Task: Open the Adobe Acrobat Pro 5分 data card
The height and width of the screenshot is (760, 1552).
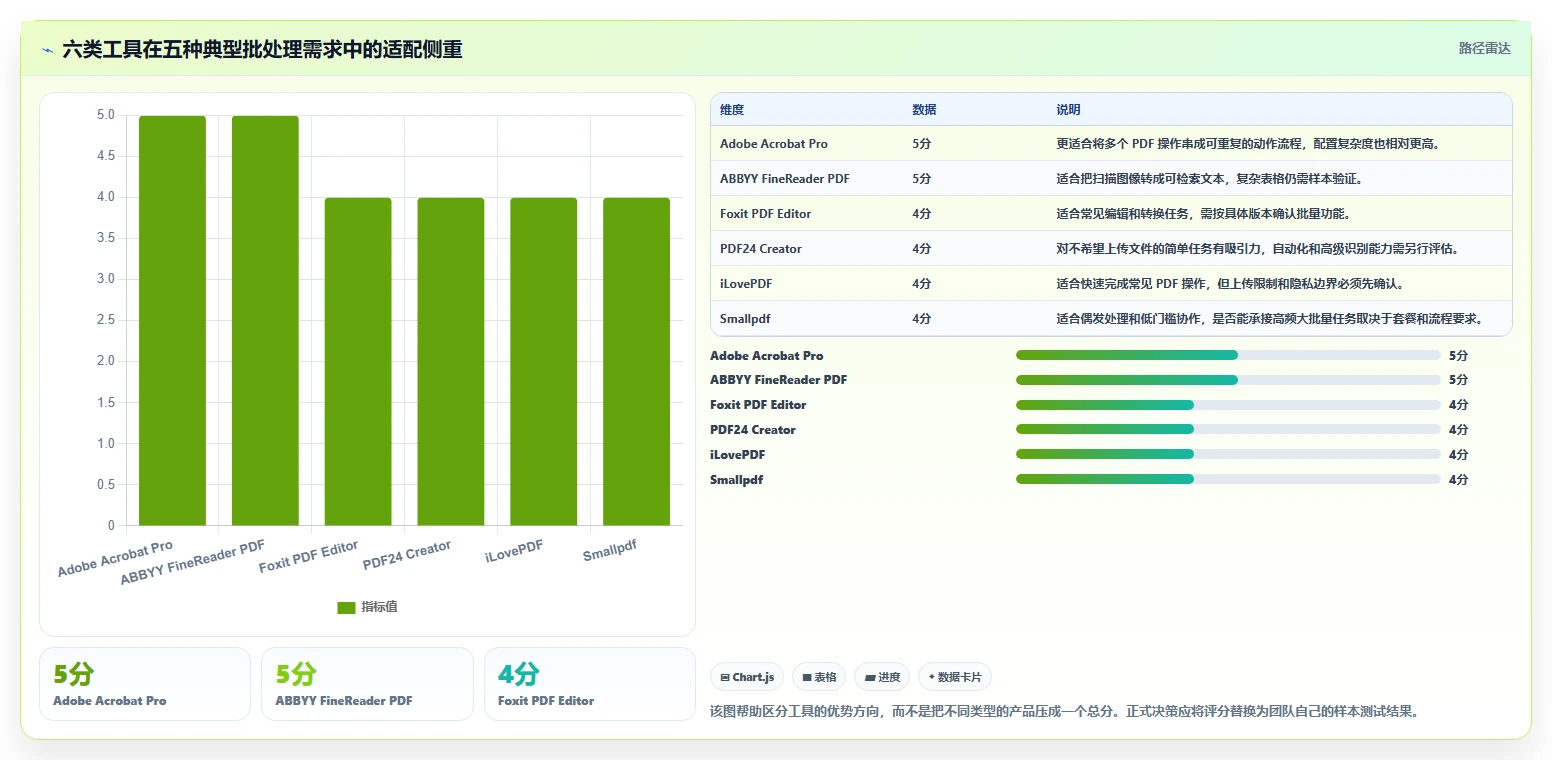Action: click(x=145, y=684)
